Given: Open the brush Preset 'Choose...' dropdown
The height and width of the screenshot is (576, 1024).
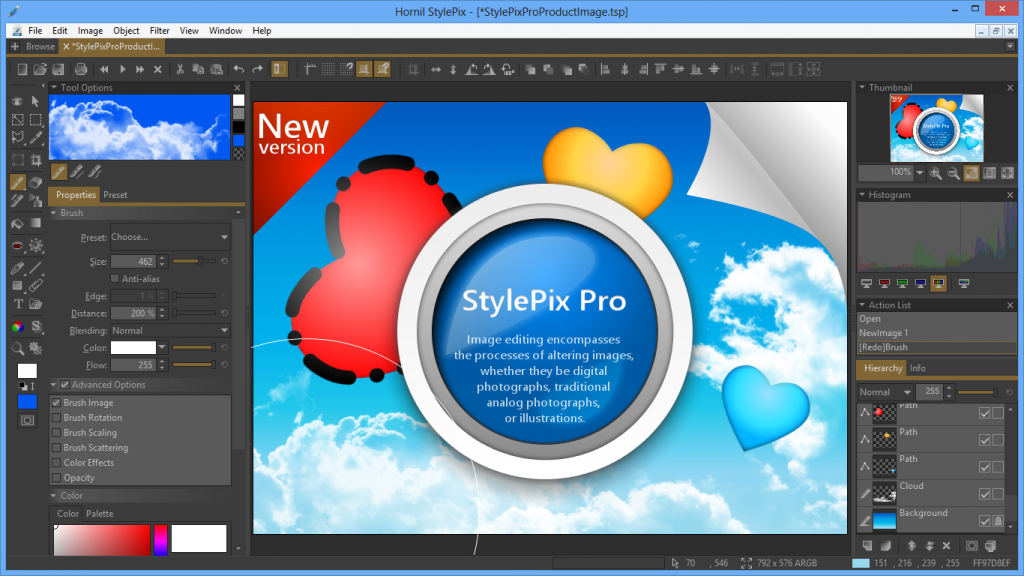Looking at the screenshot, I should coord(170,237).
